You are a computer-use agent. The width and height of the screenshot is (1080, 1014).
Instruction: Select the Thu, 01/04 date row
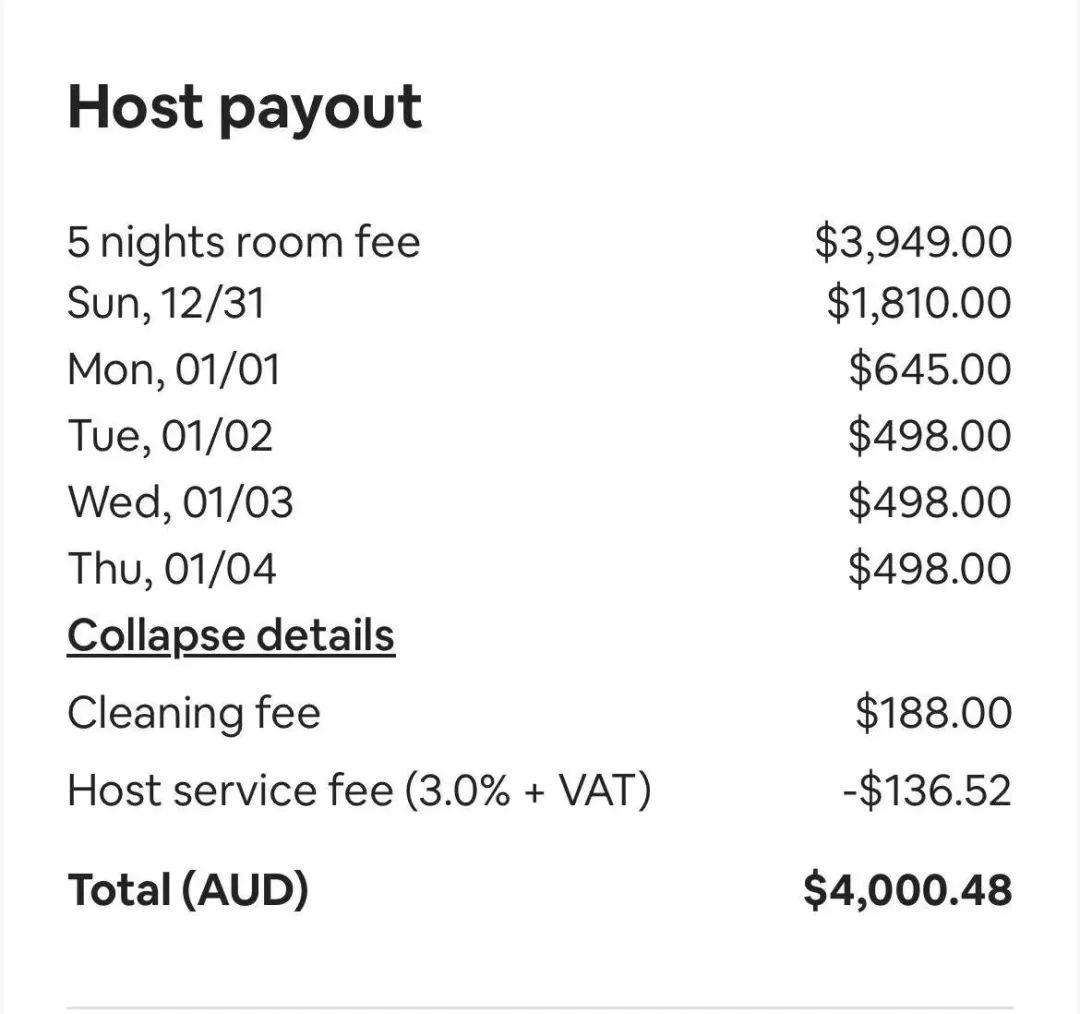[x=172, y=569]
